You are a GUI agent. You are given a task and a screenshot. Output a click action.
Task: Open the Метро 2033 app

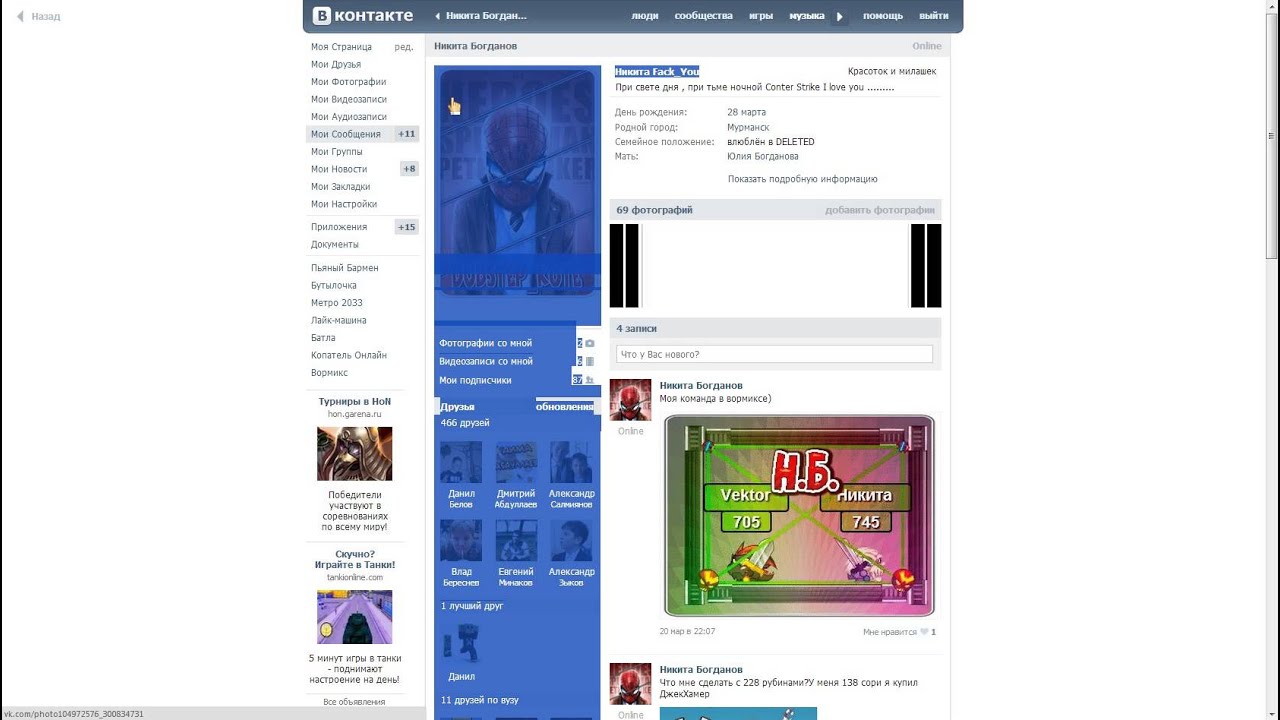pos(337,303)
